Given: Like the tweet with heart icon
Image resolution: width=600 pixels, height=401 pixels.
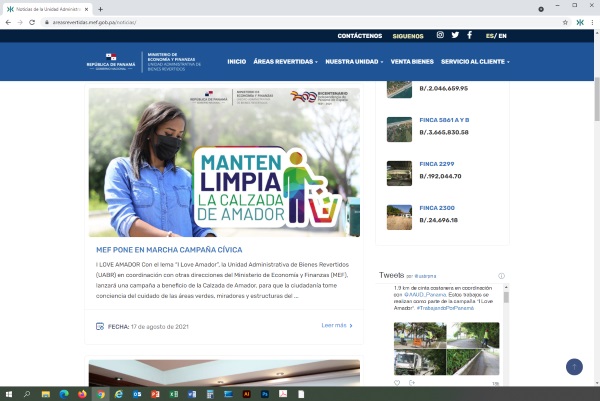Looking at the screenshot, I should 397,382.
